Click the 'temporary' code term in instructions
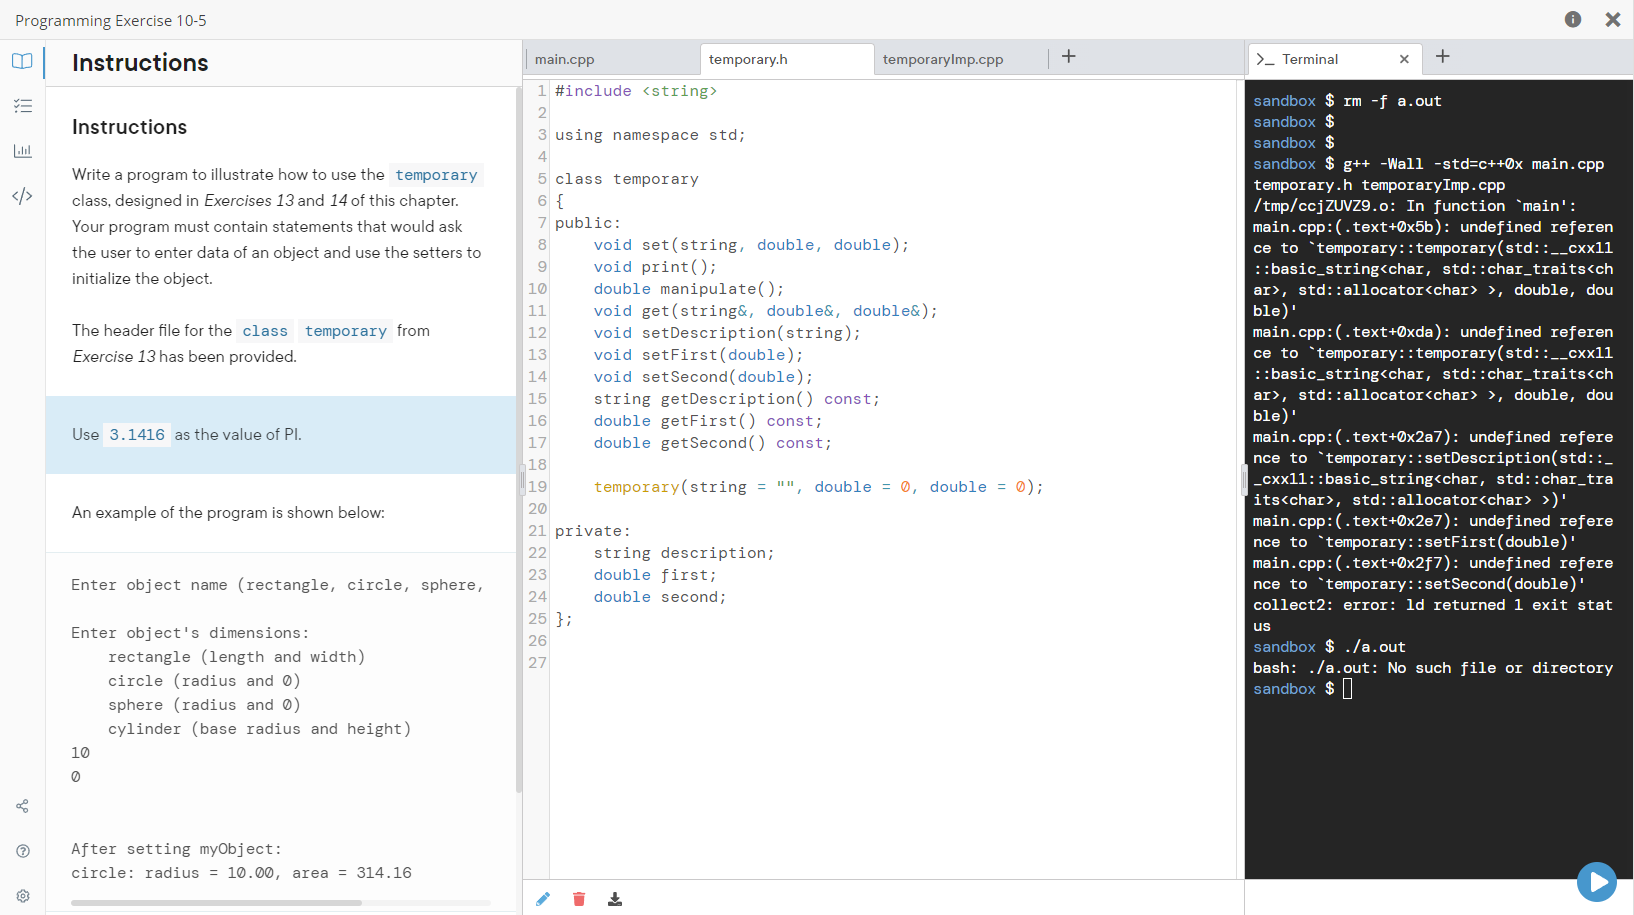The image size is (1634, 915). (x=436, y=175)
